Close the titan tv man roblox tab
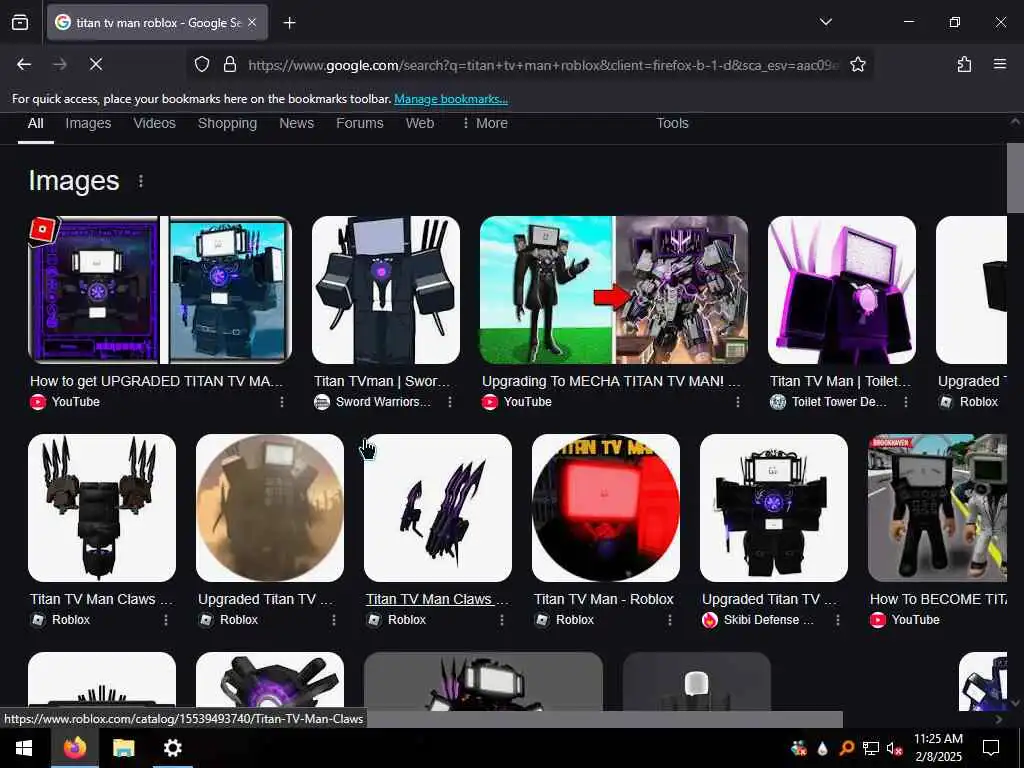The width and height of the screenshot is (1024, 768). point(252,23)
